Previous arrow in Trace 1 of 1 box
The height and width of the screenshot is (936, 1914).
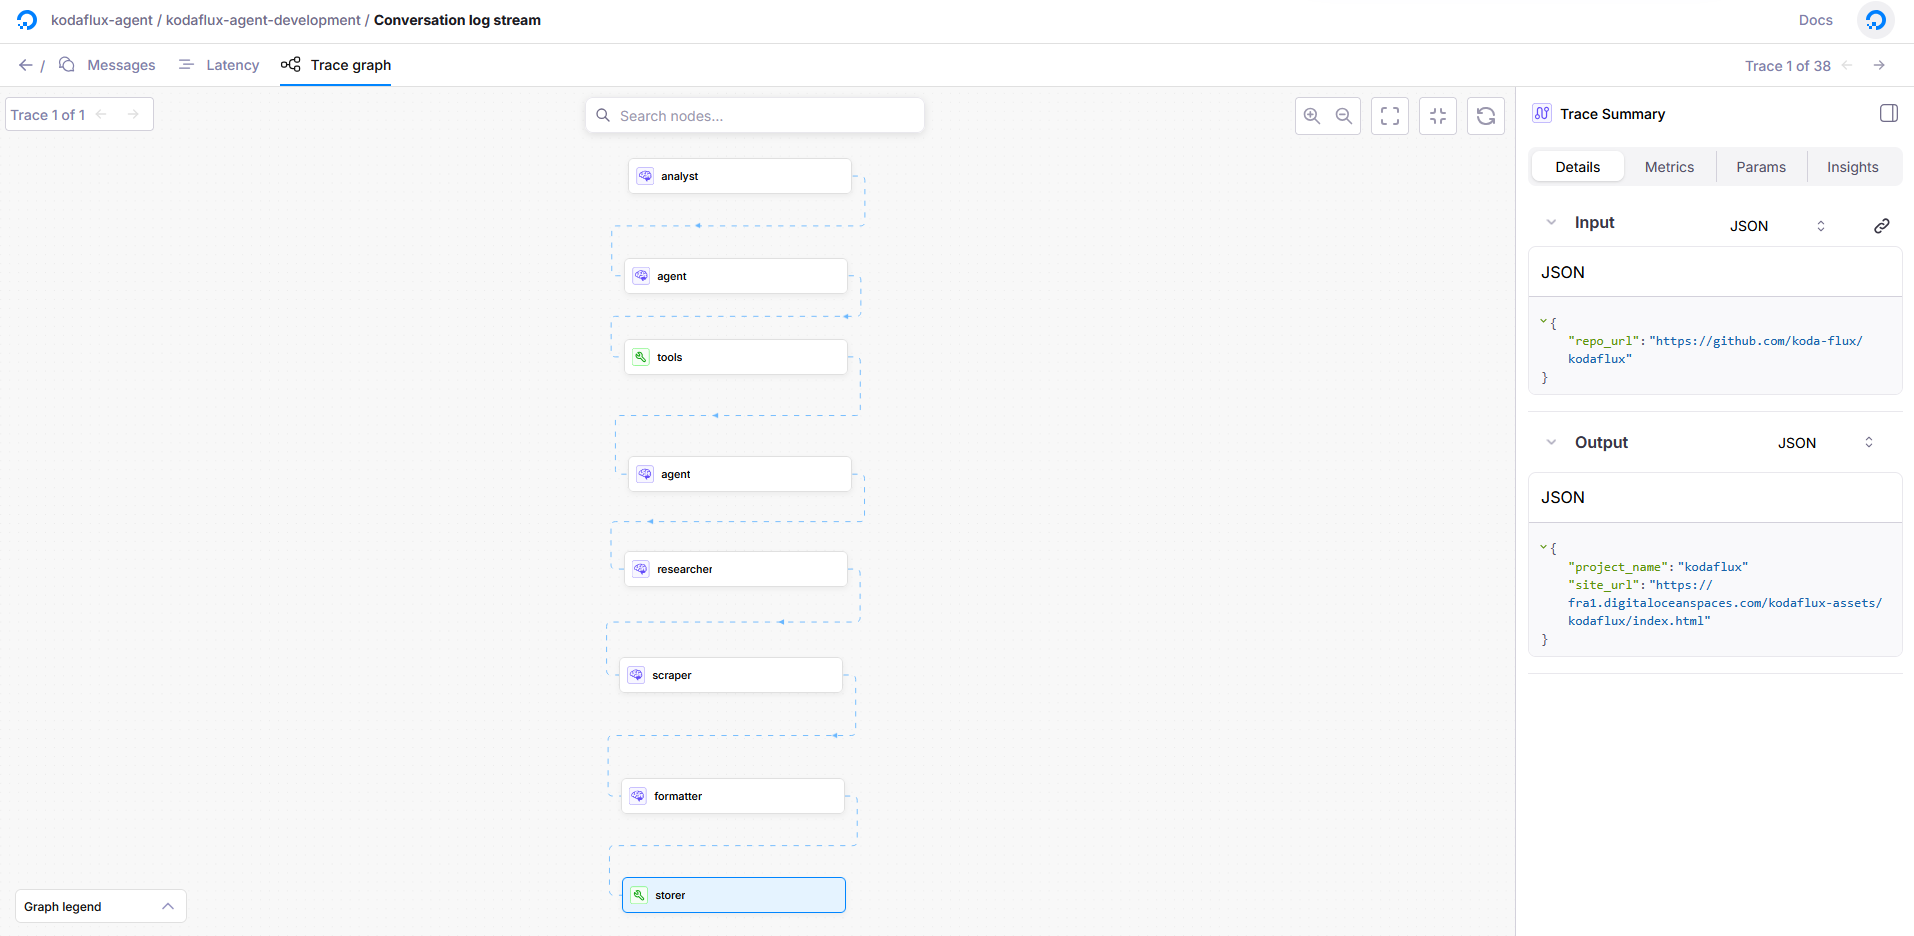(x=101, y=114)
